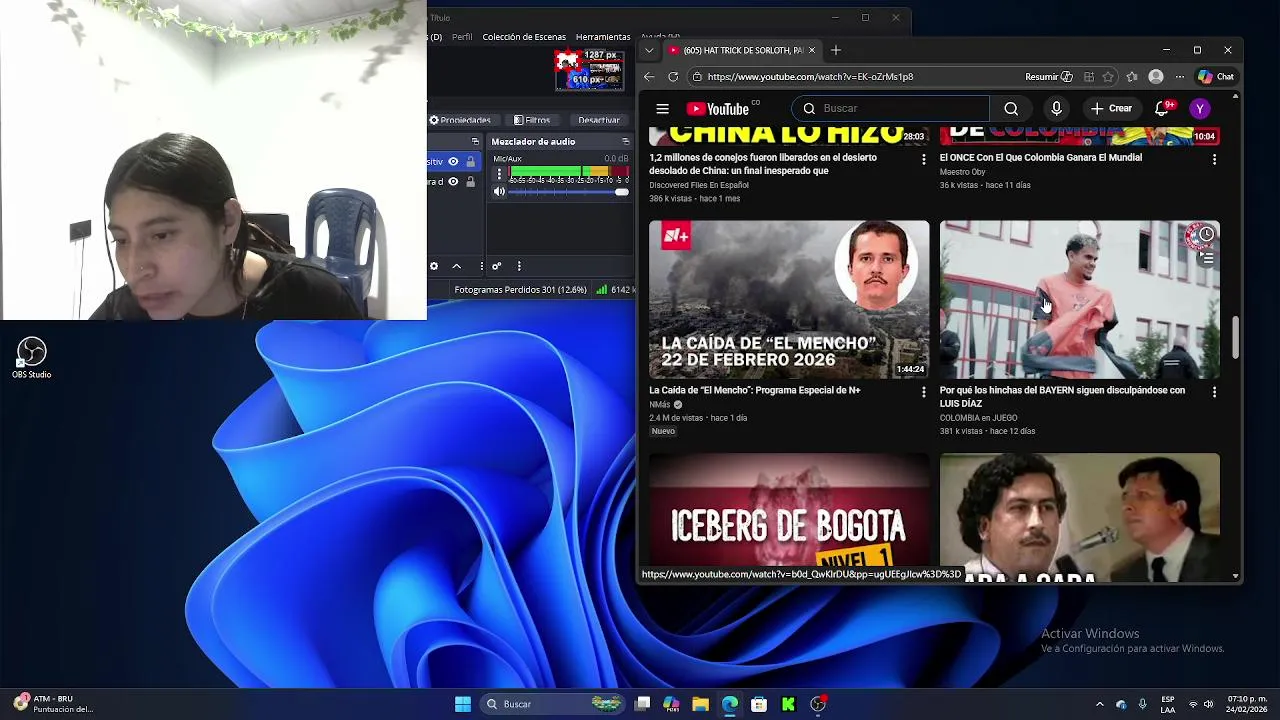Open Perfil menu in OBS
The width and height of the screenshot is (1280, 720).
pos(462,37)
